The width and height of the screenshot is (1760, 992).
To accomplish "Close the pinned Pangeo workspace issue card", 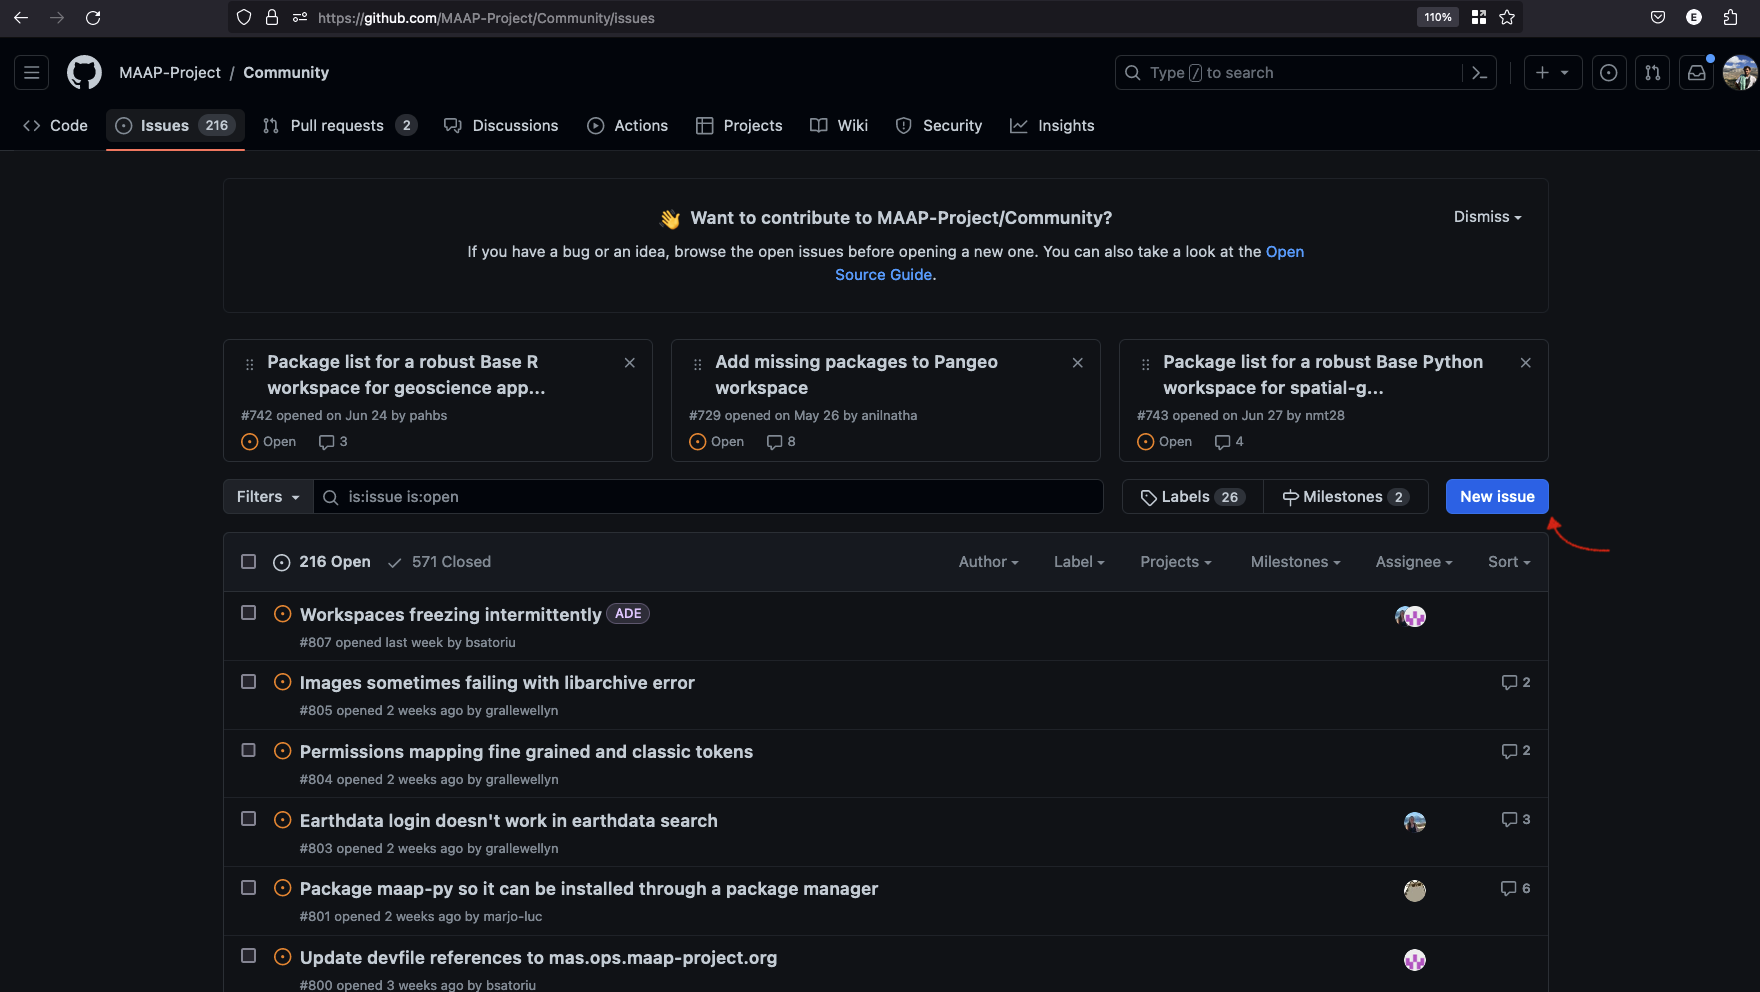I will coord(1078,363).
